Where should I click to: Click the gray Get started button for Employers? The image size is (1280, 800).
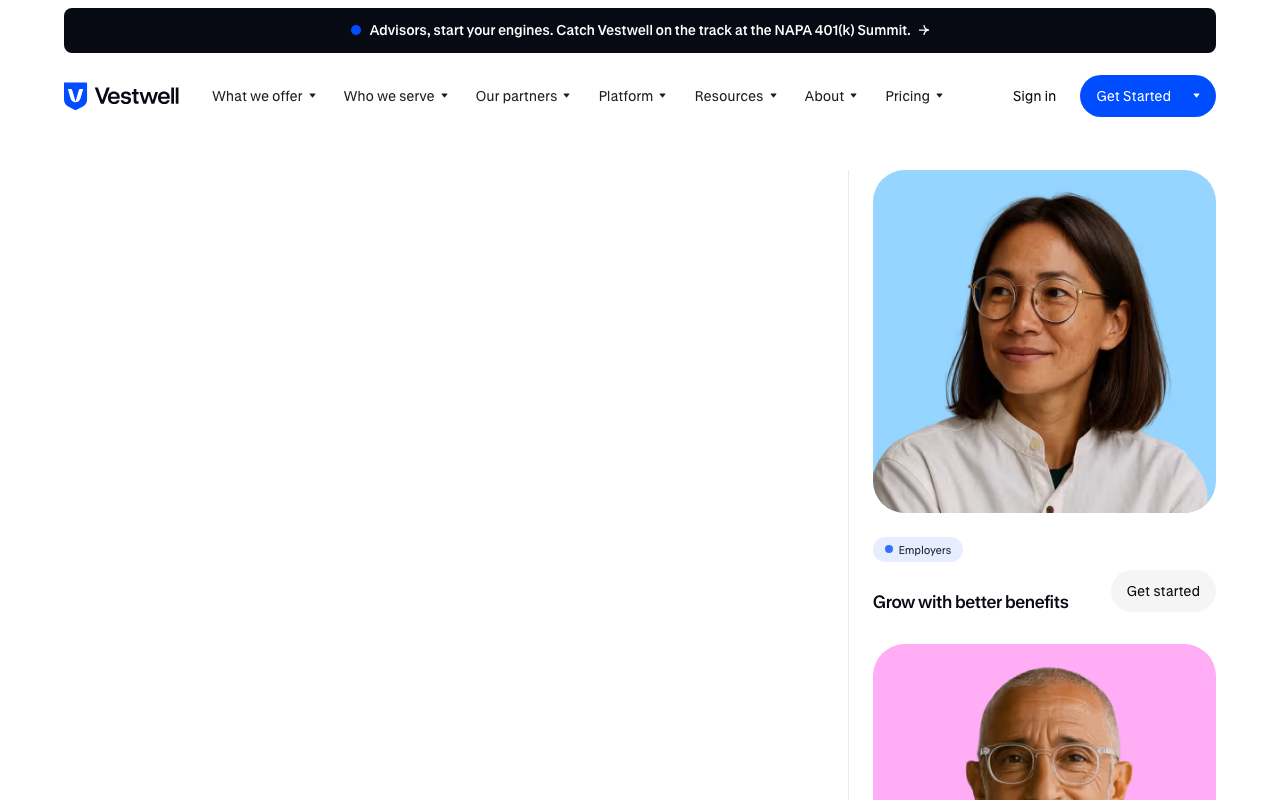click(1163, 591)
